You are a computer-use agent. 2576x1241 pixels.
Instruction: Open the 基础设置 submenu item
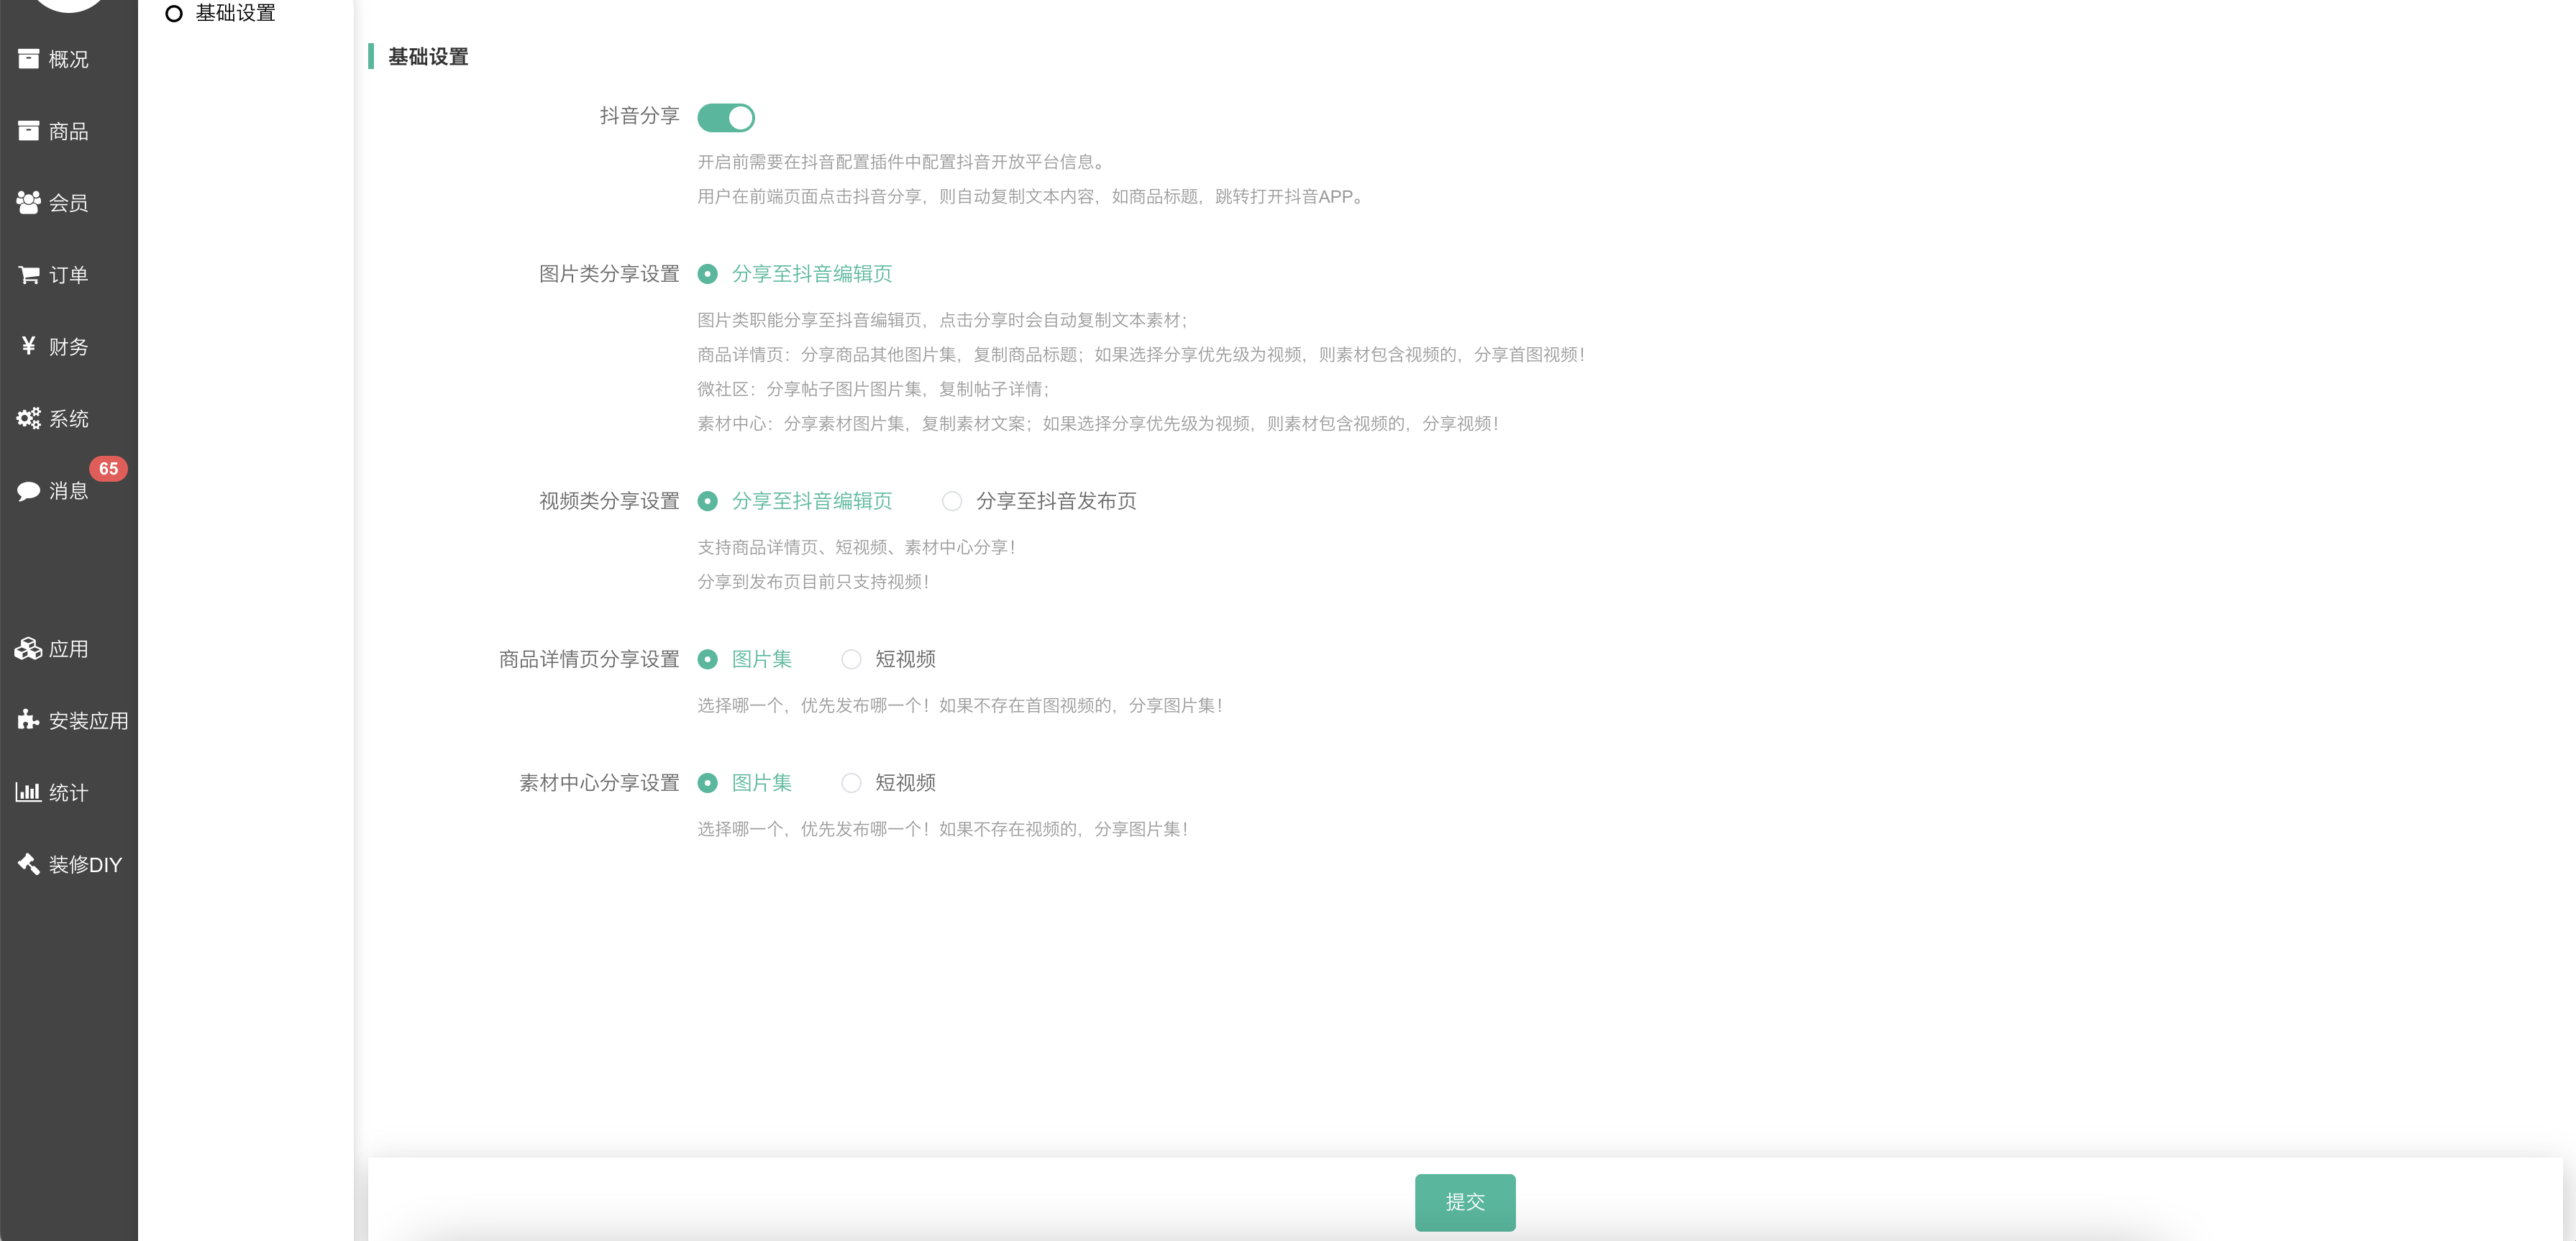(x=235, y=14)
